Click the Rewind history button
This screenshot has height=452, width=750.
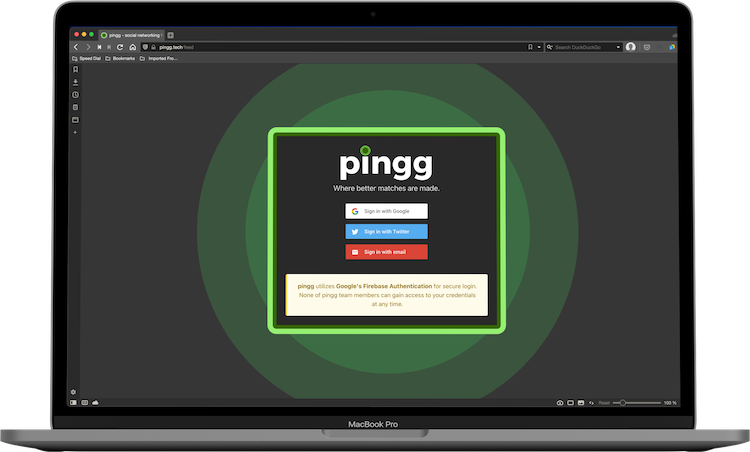(99, 47)
